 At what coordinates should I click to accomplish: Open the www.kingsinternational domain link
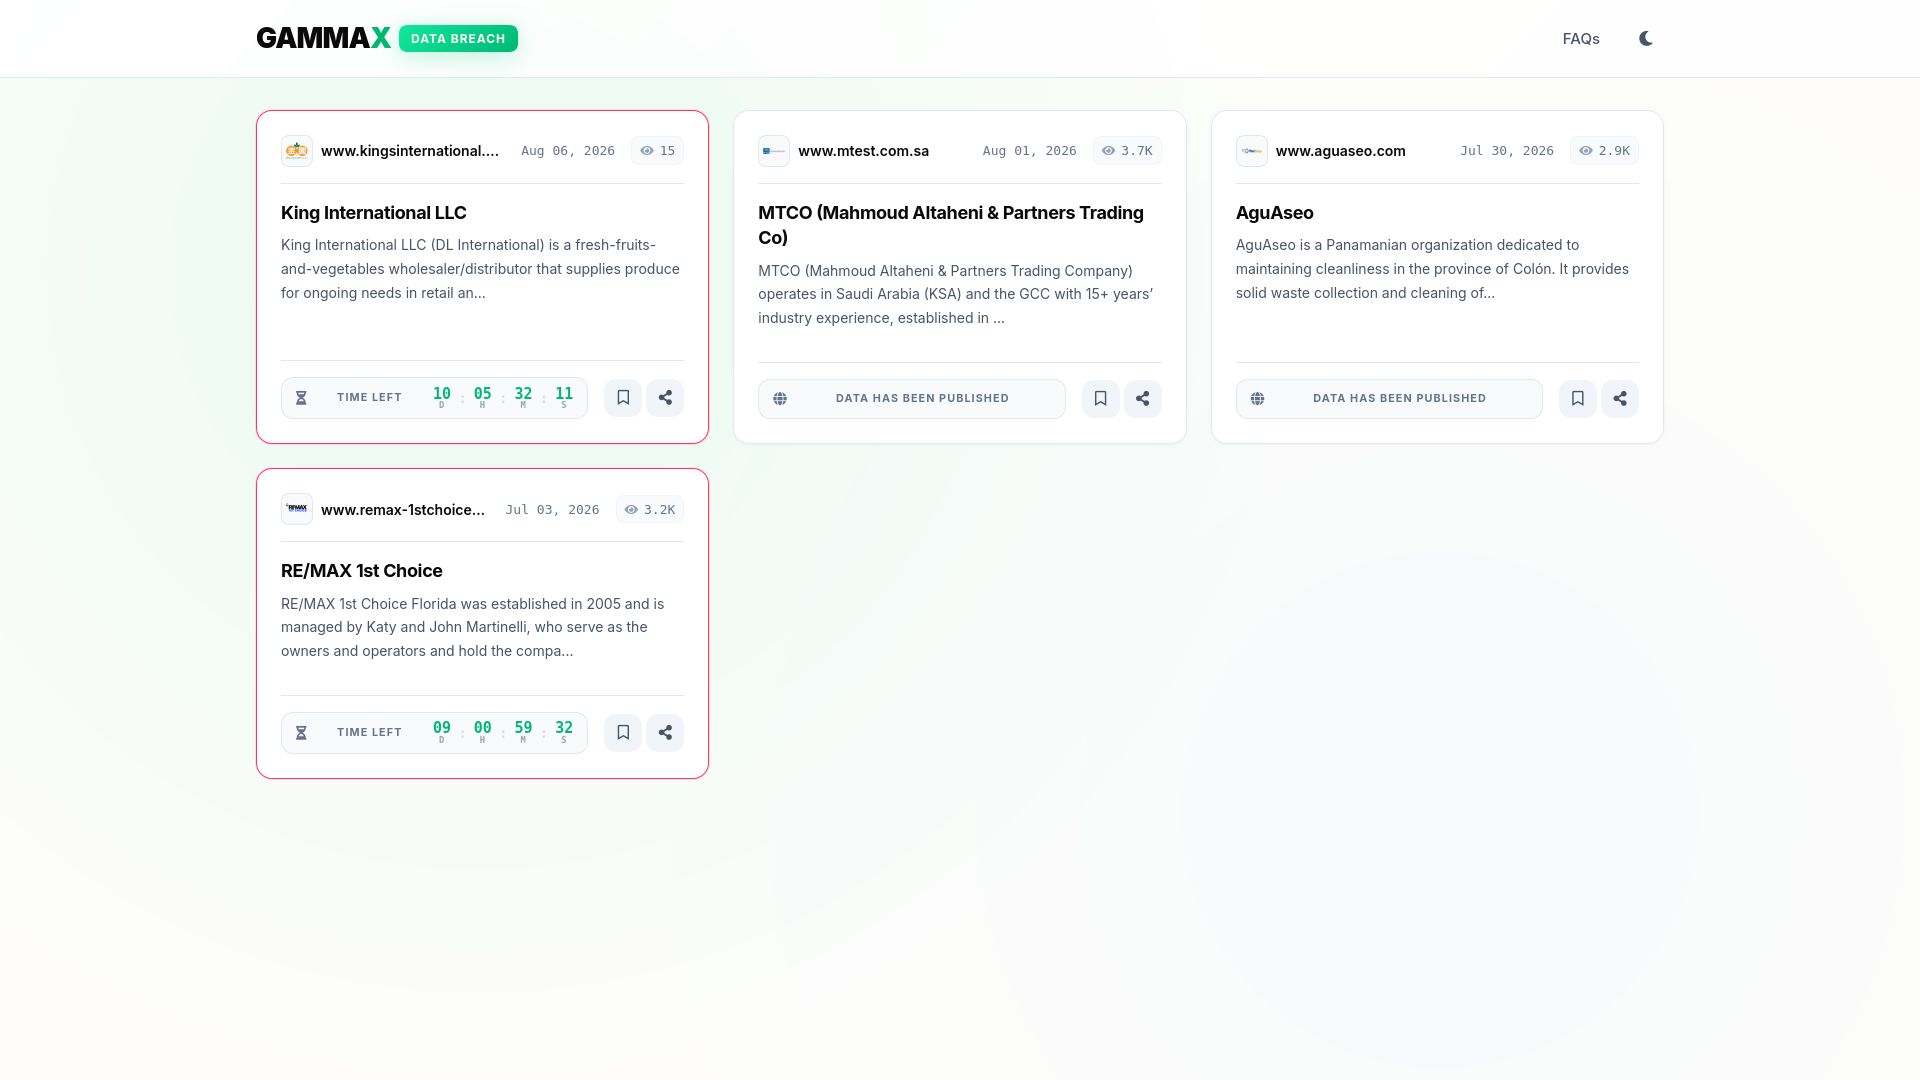tap(410, 151)
